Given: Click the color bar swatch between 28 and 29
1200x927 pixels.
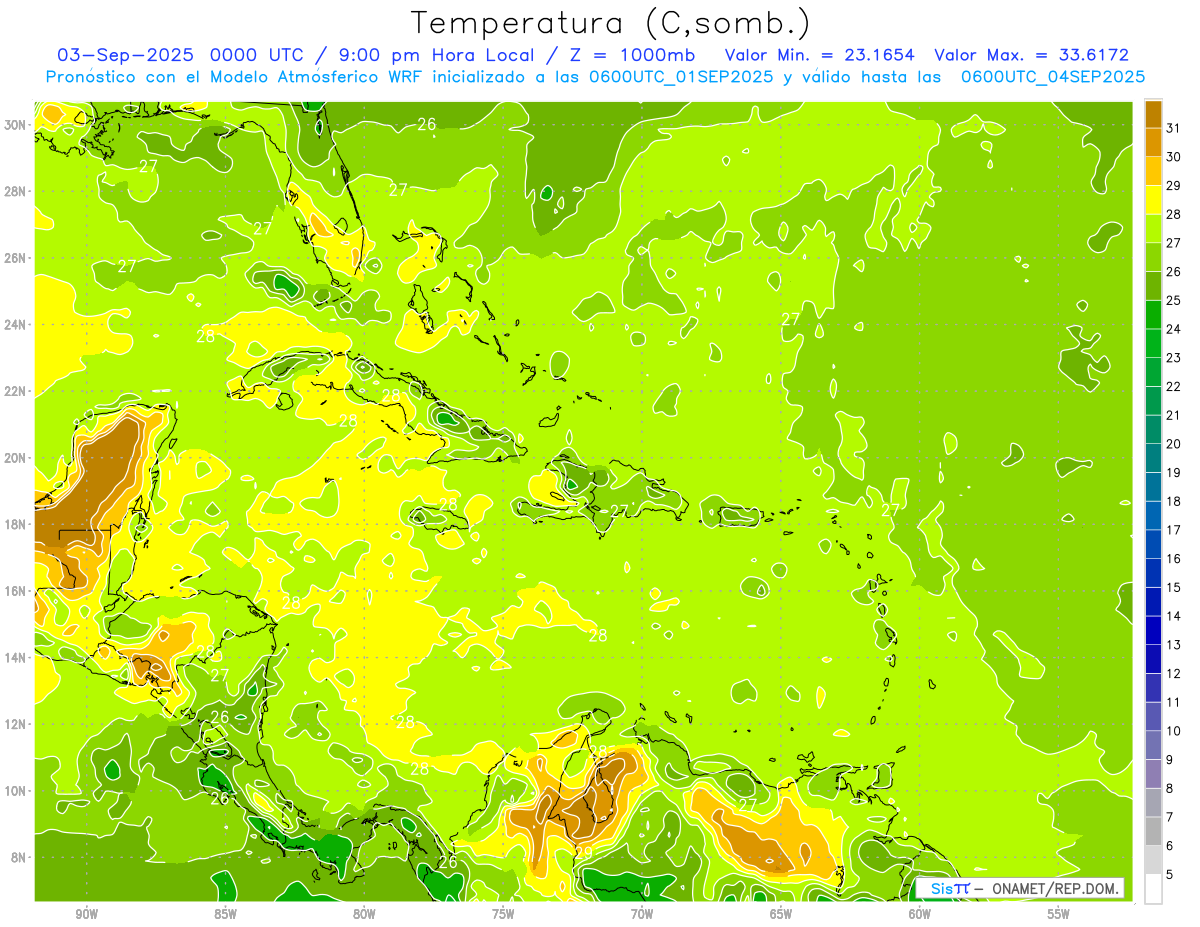Looking at the screenshot, I should tap(1153, 200).
